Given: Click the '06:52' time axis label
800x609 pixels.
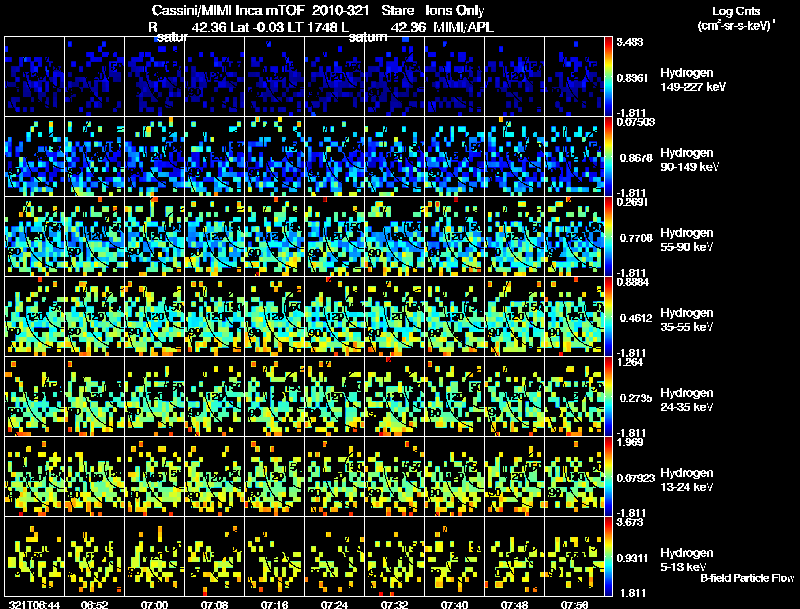Looking at the screenshot, I should [x=94, y=605].
